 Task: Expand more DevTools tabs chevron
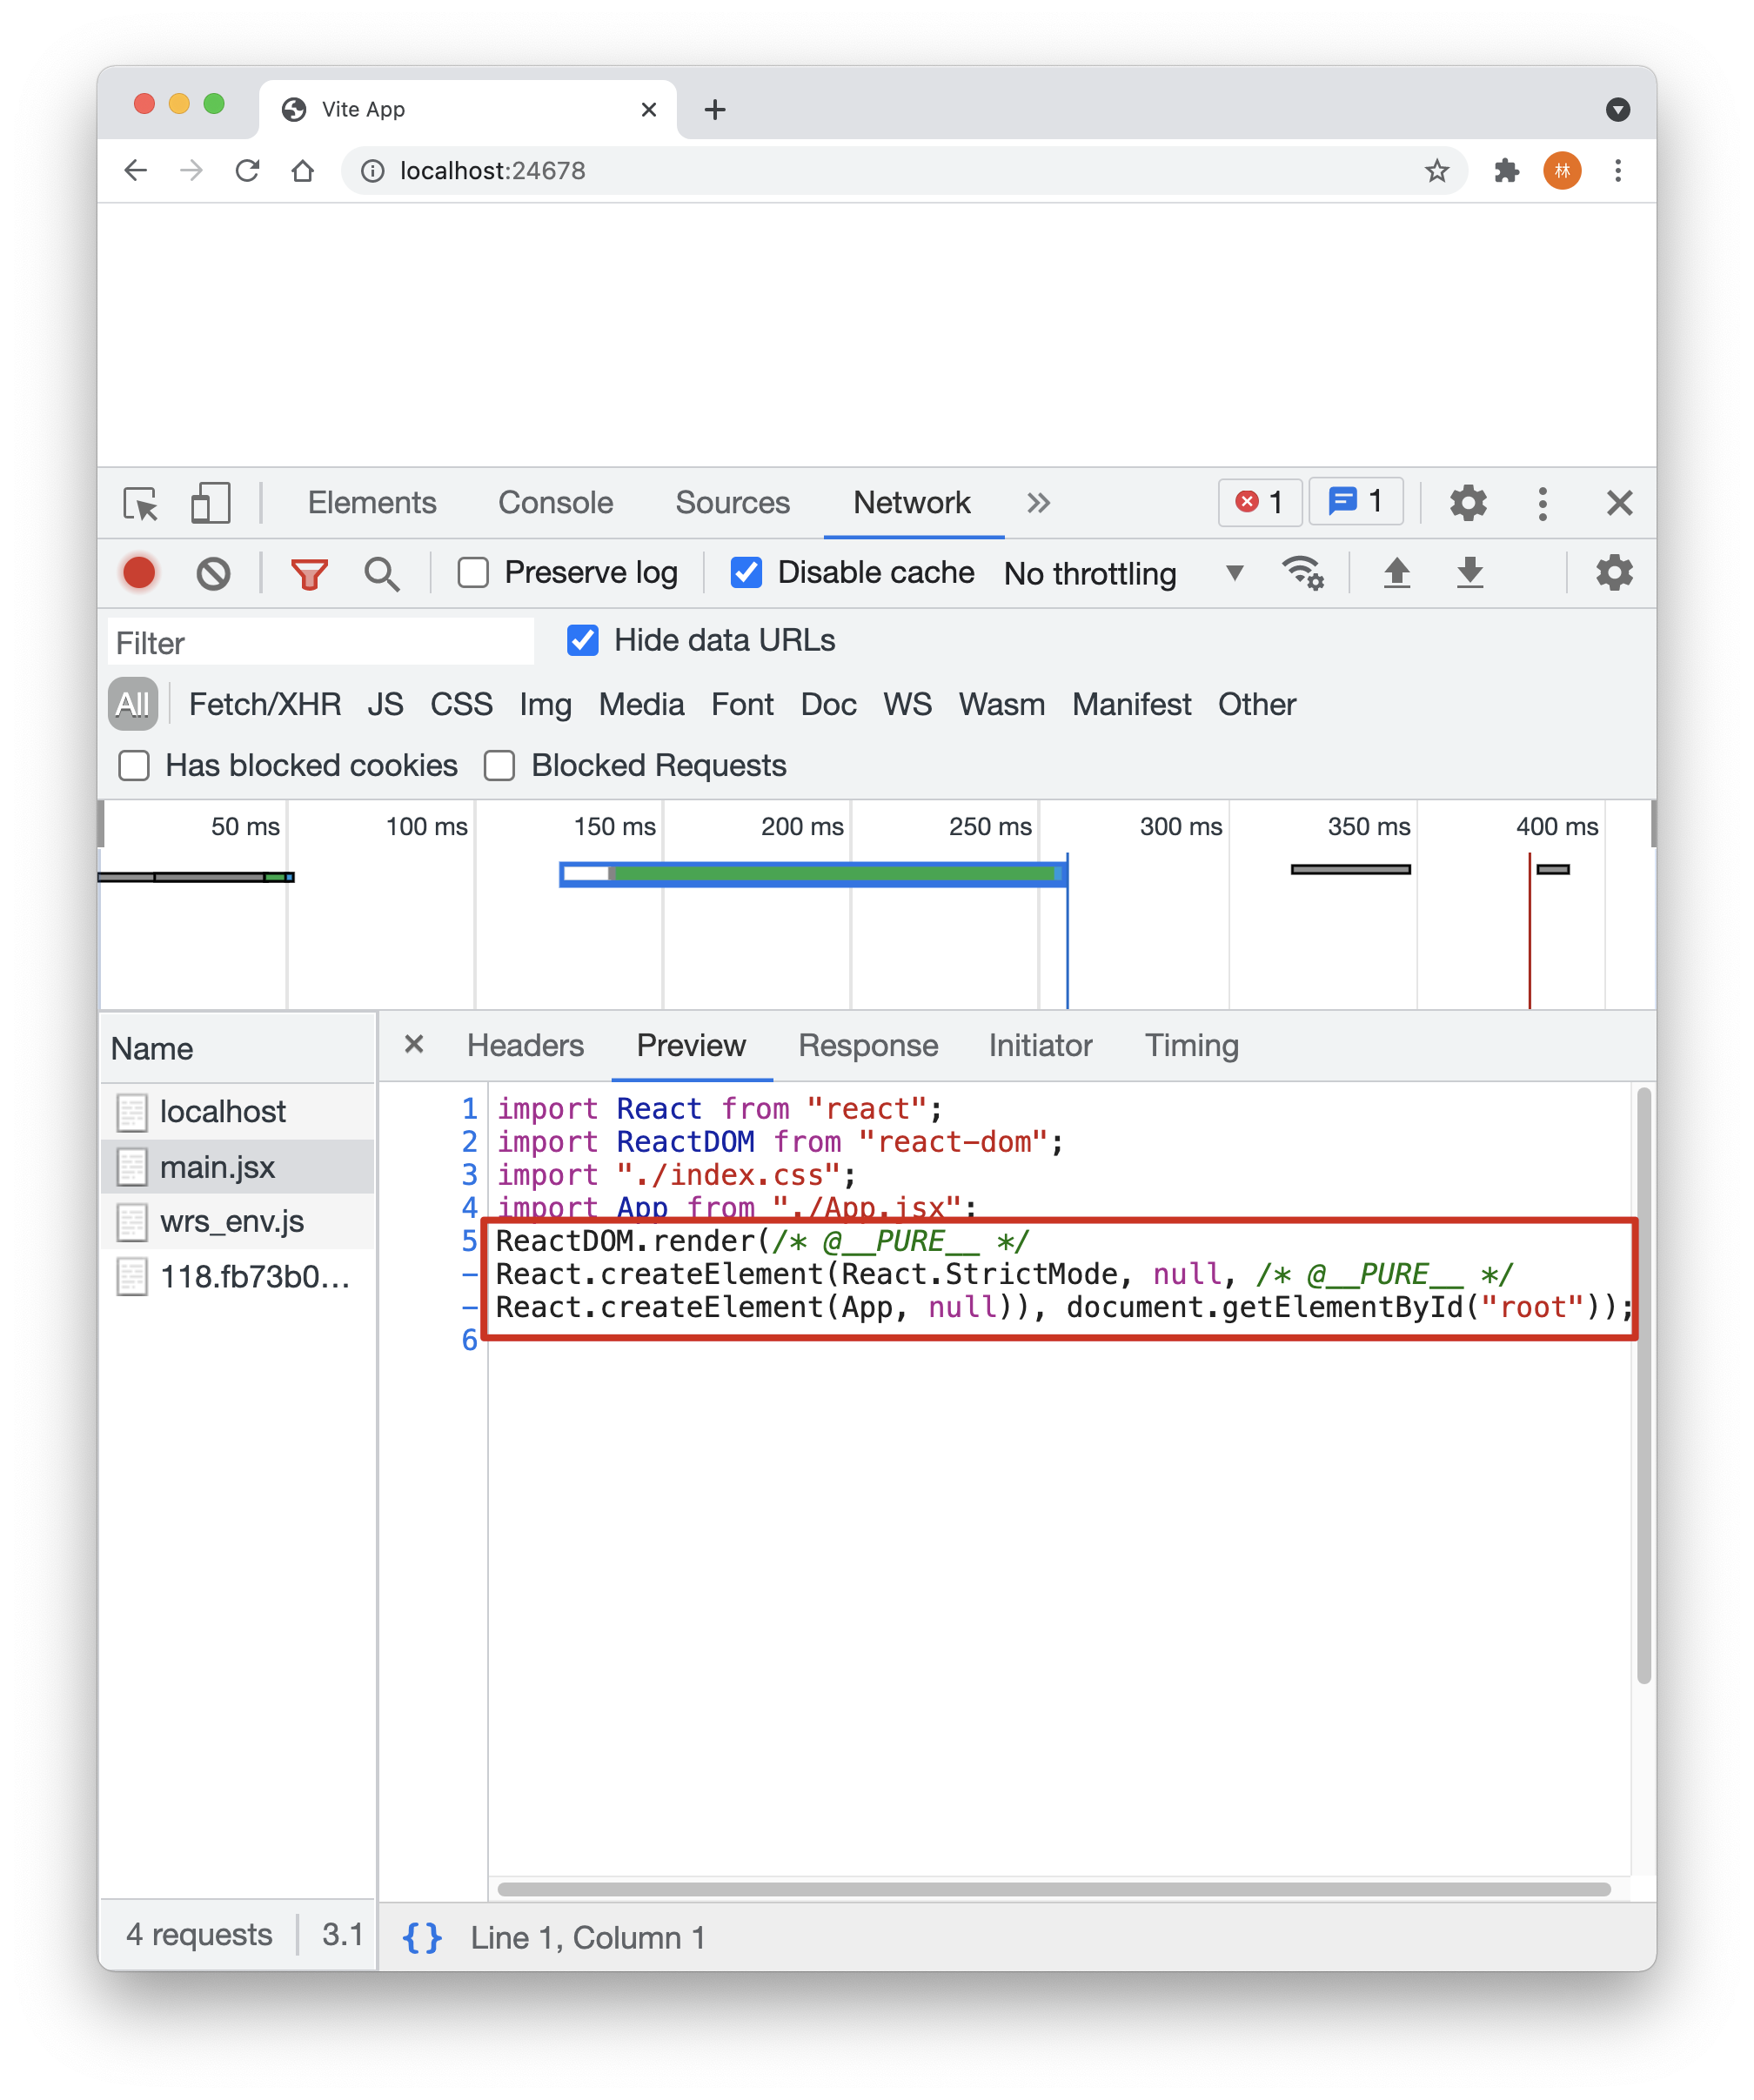point(1038,503)
